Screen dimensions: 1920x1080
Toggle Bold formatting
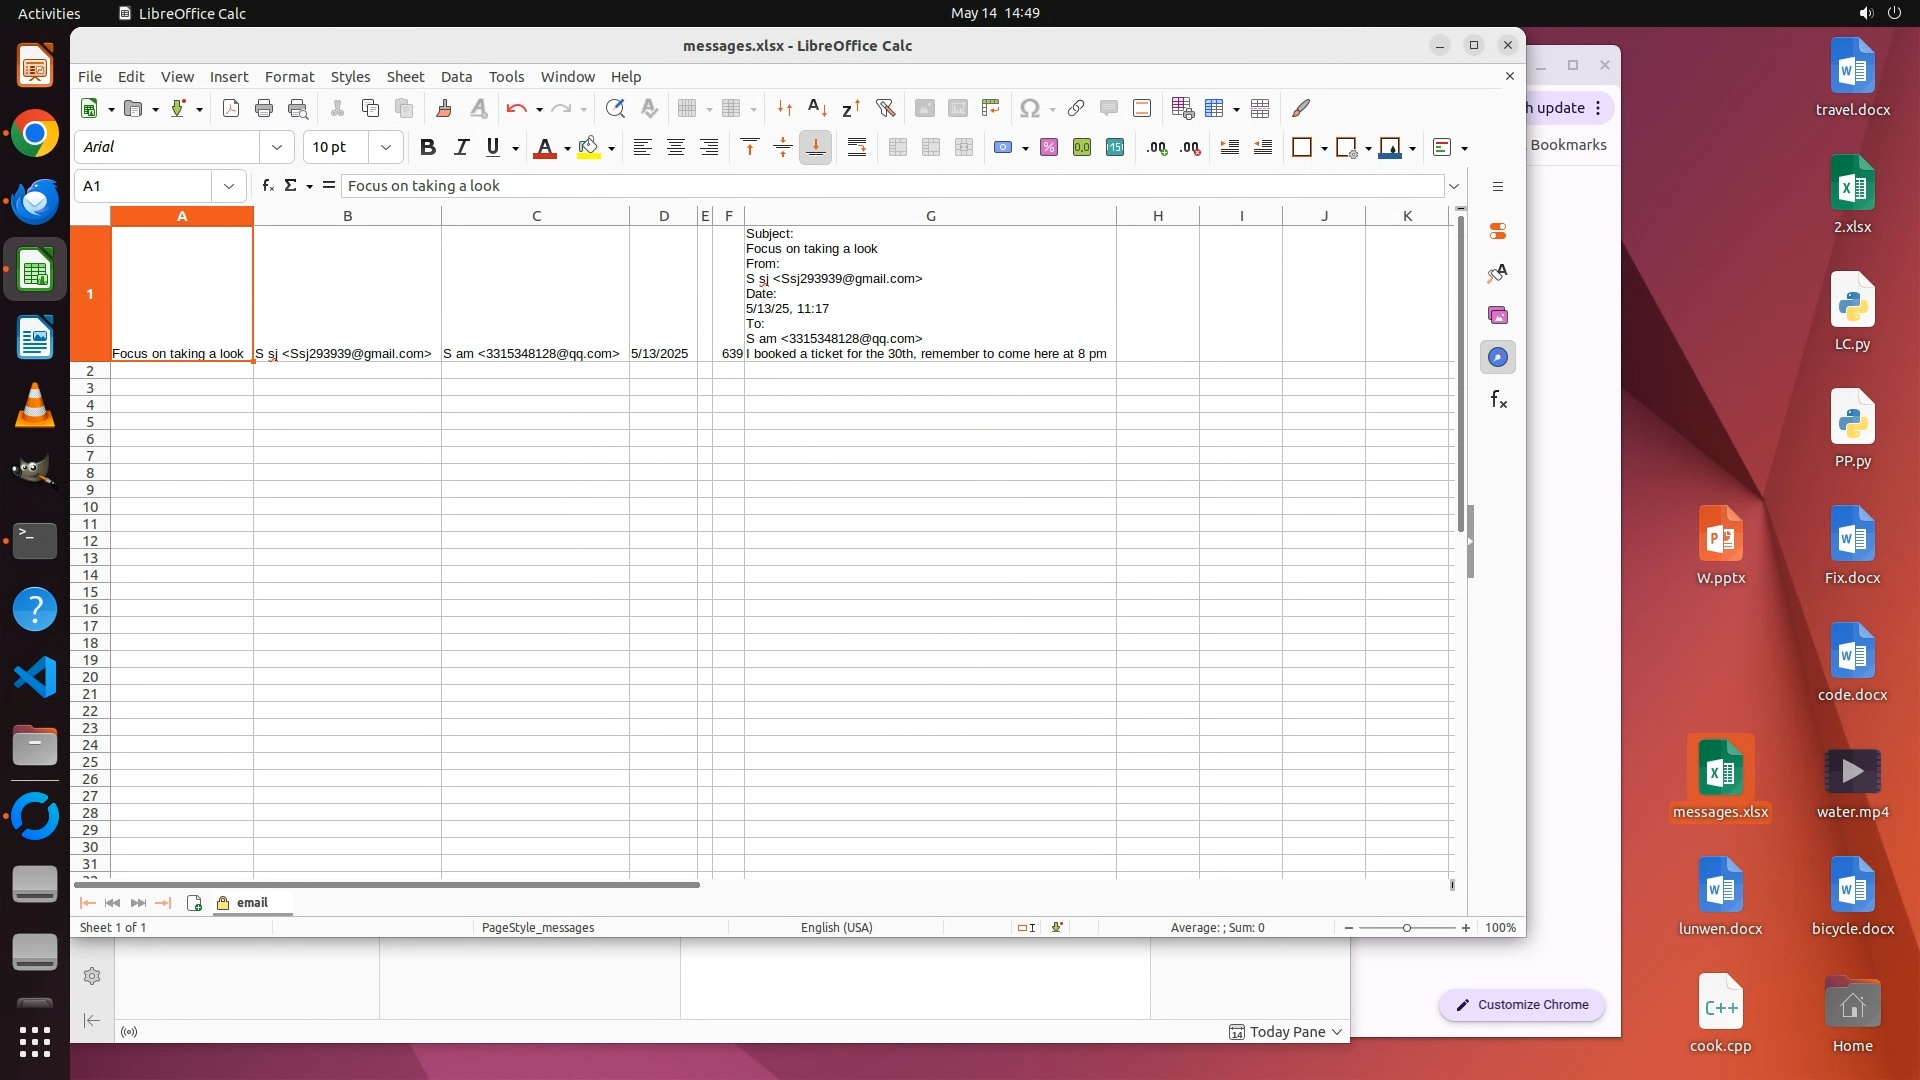coord(428,147)
